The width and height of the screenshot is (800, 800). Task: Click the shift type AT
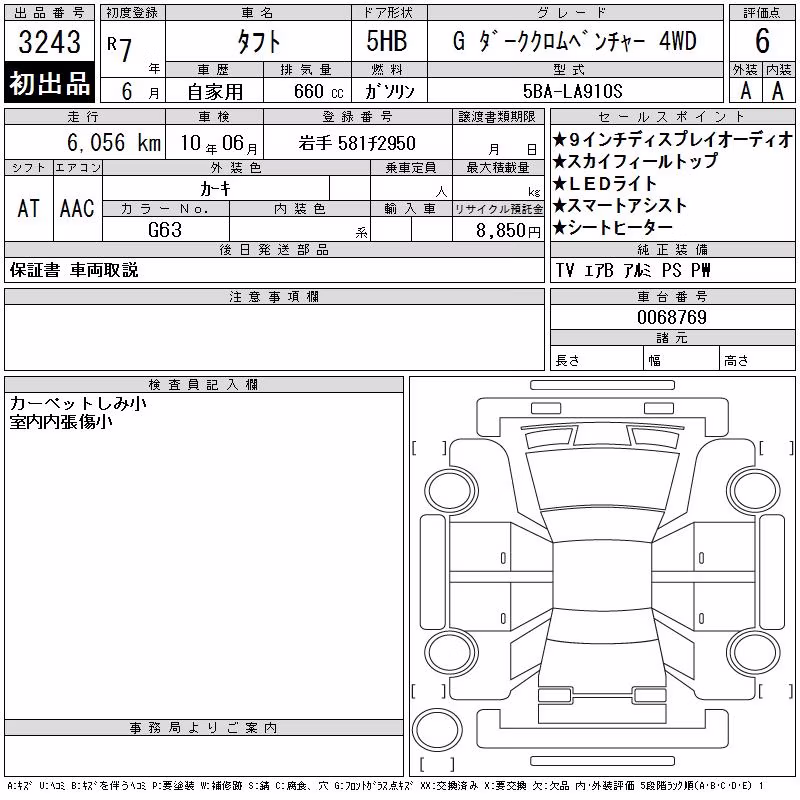click(x=29, y=208)
